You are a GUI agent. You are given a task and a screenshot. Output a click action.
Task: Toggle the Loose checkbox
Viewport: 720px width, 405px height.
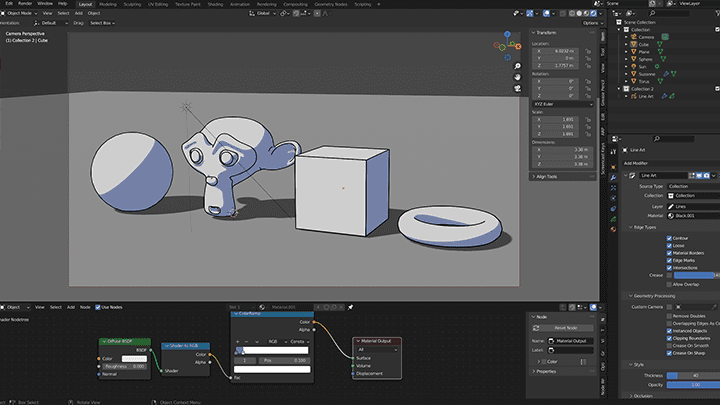coord(669,246)
